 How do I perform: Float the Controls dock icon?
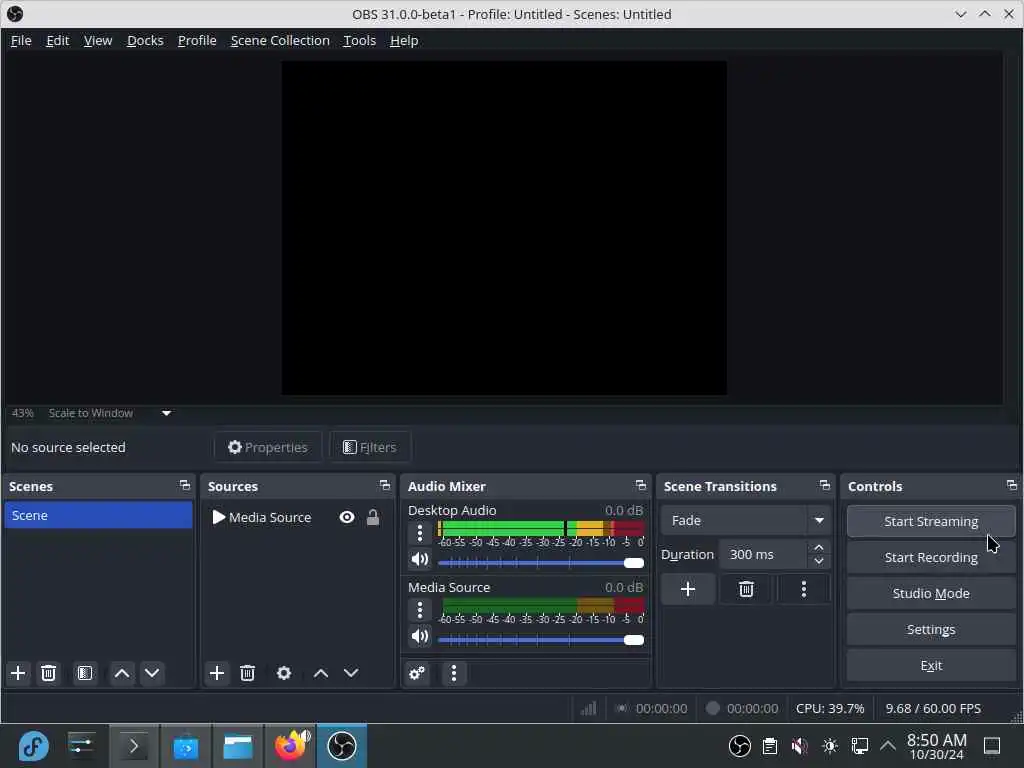click(x=1012, y=485)
